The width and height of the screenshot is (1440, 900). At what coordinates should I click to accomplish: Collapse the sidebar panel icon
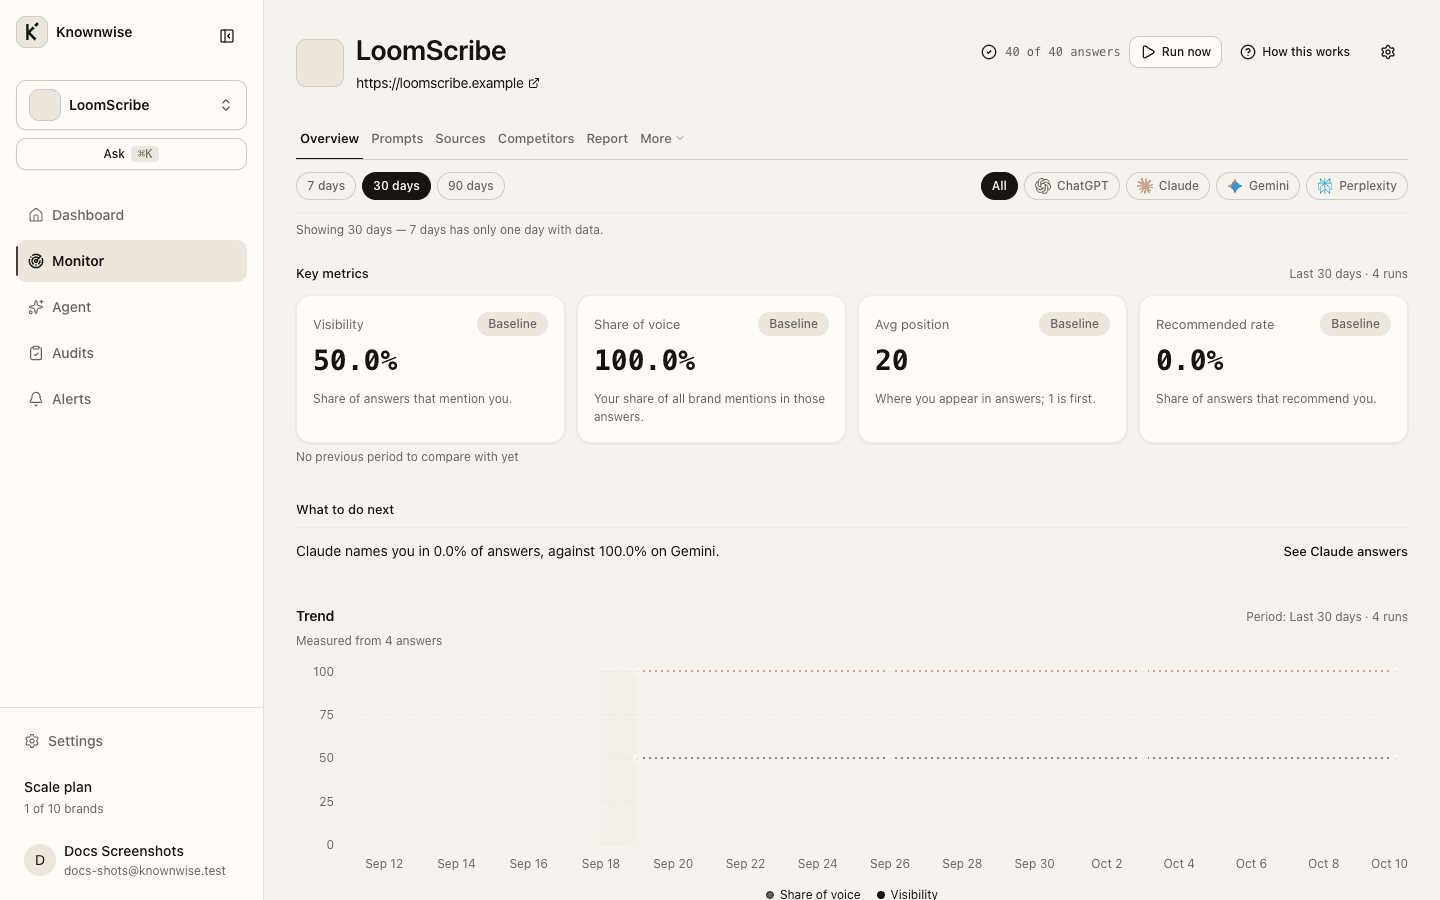[227, 36]
